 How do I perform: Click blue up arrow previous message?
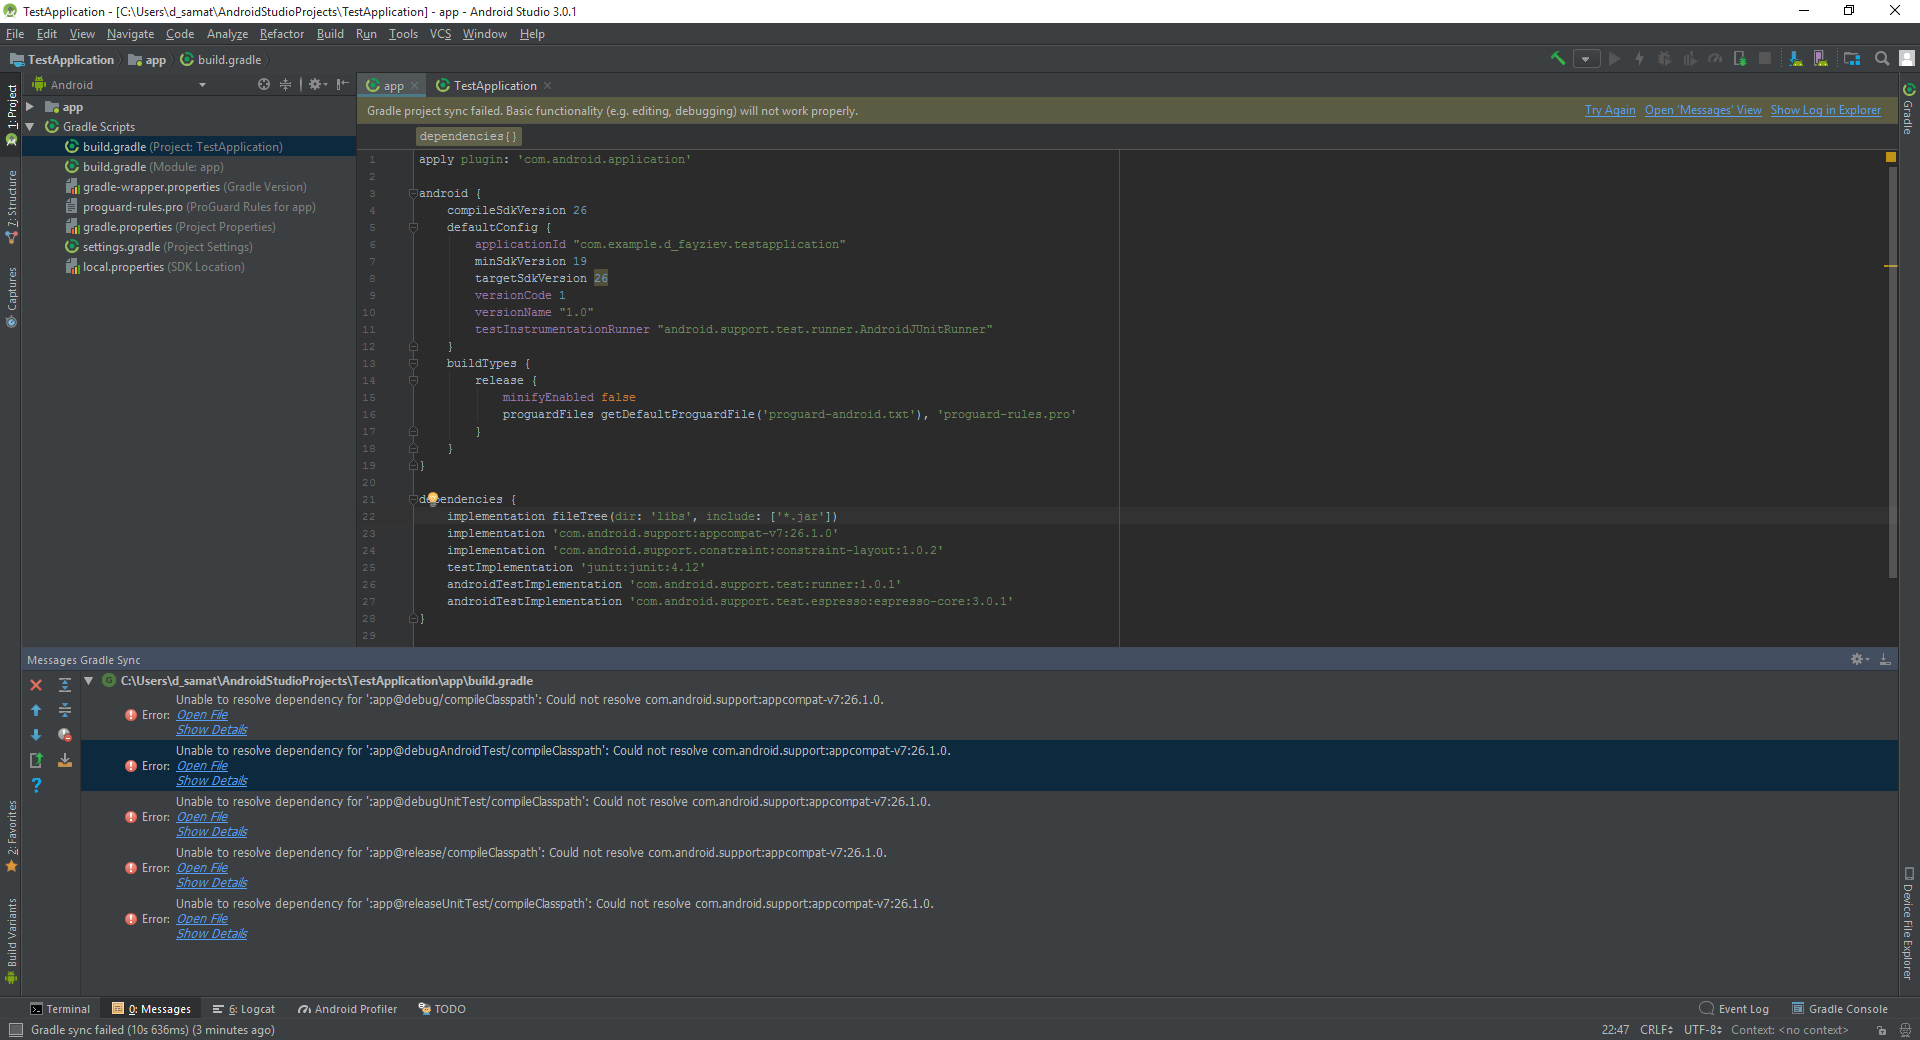[36, 710]
